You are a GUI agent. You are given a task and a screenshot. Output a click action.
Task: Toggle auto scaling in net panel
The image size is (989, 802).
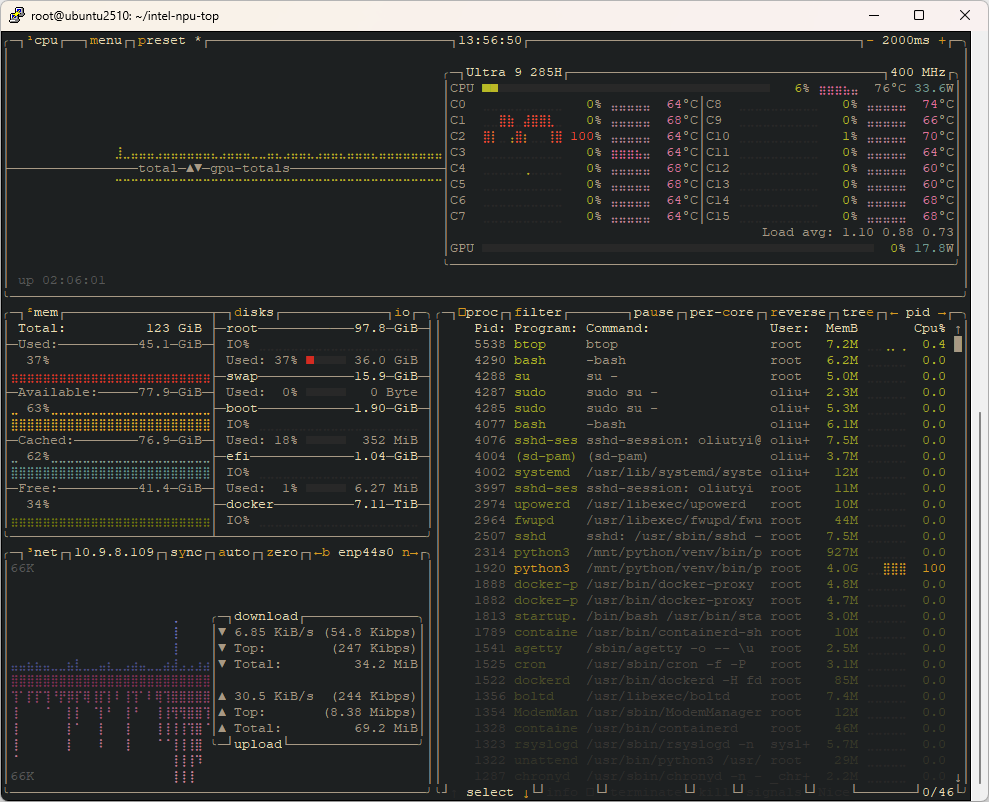(234, 553)
